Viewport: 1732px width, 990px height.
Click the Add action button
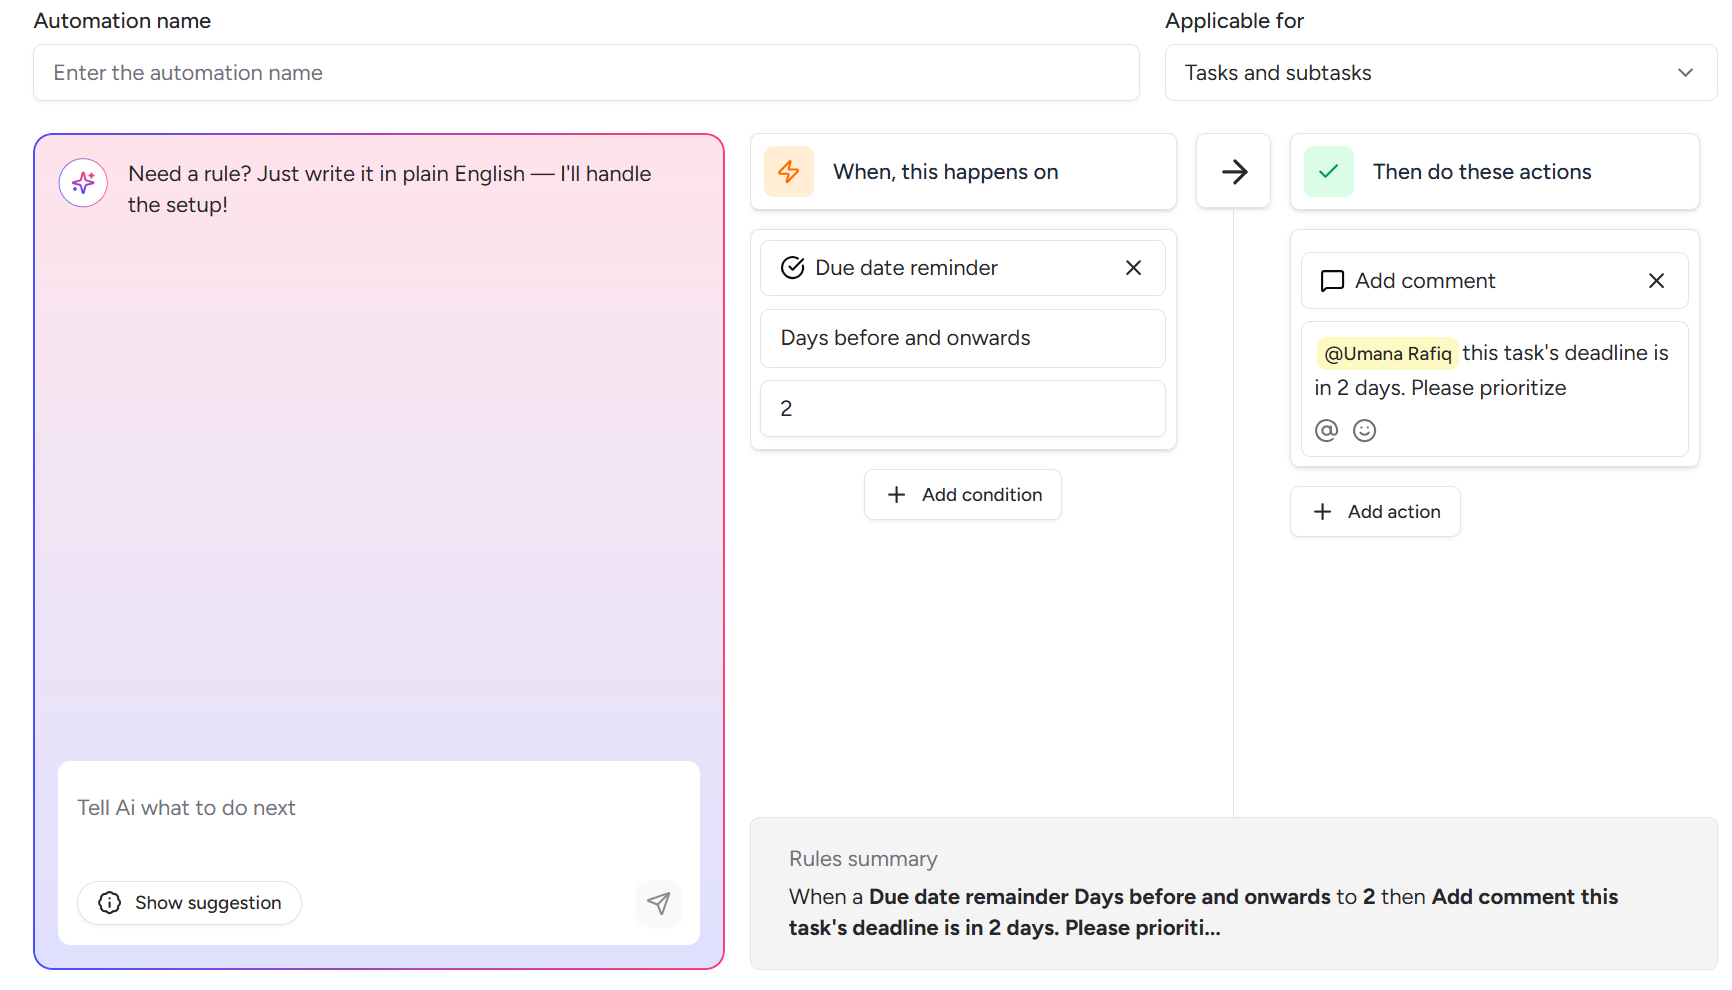1375,512
